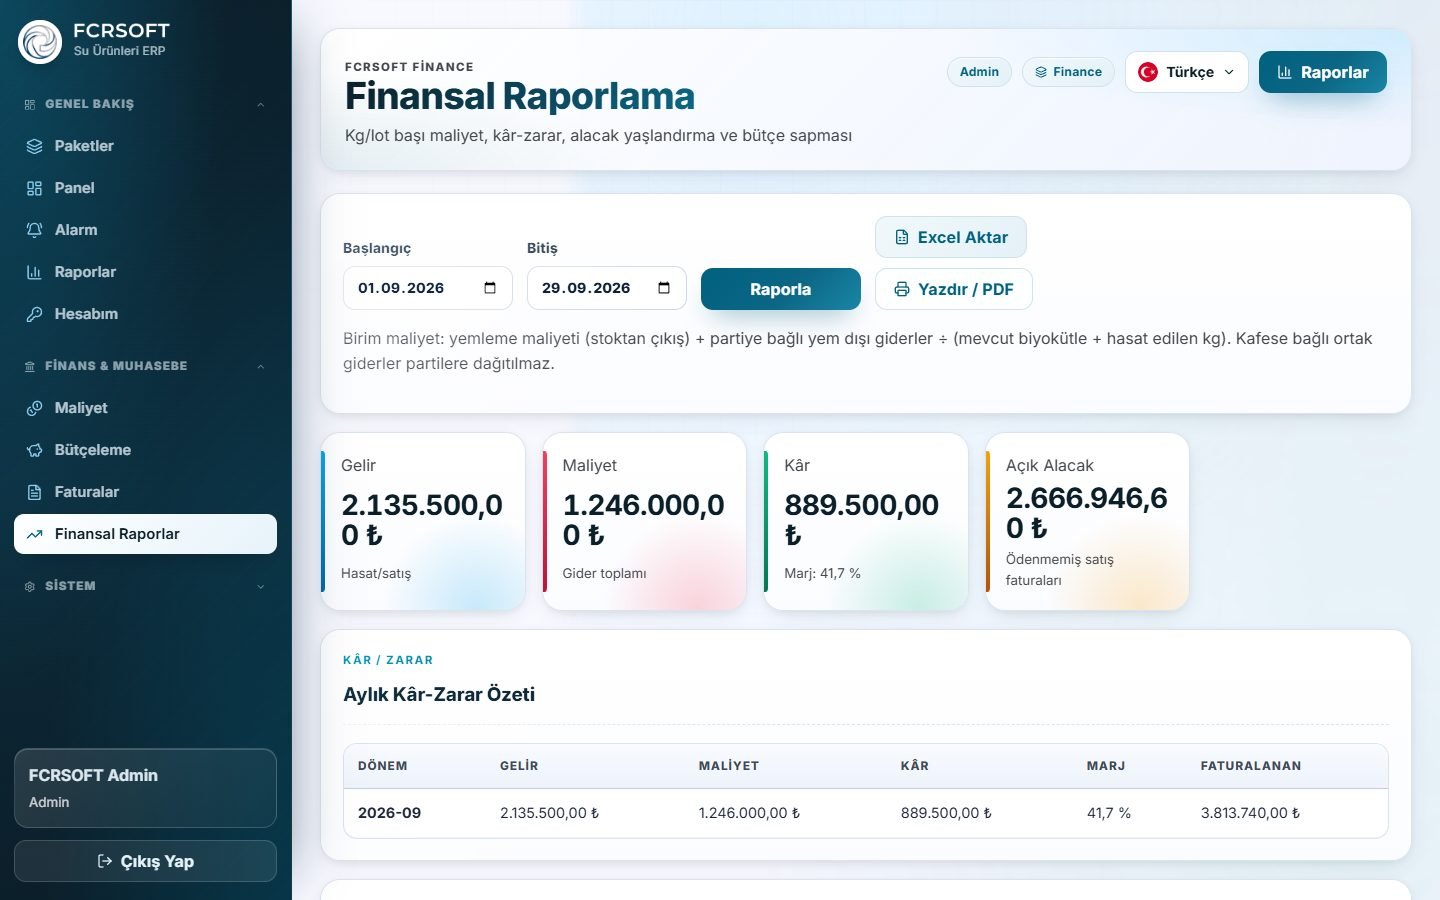Click the Alarm bell icon
The height and width of the screenshot is (900, 1440).
34,230
